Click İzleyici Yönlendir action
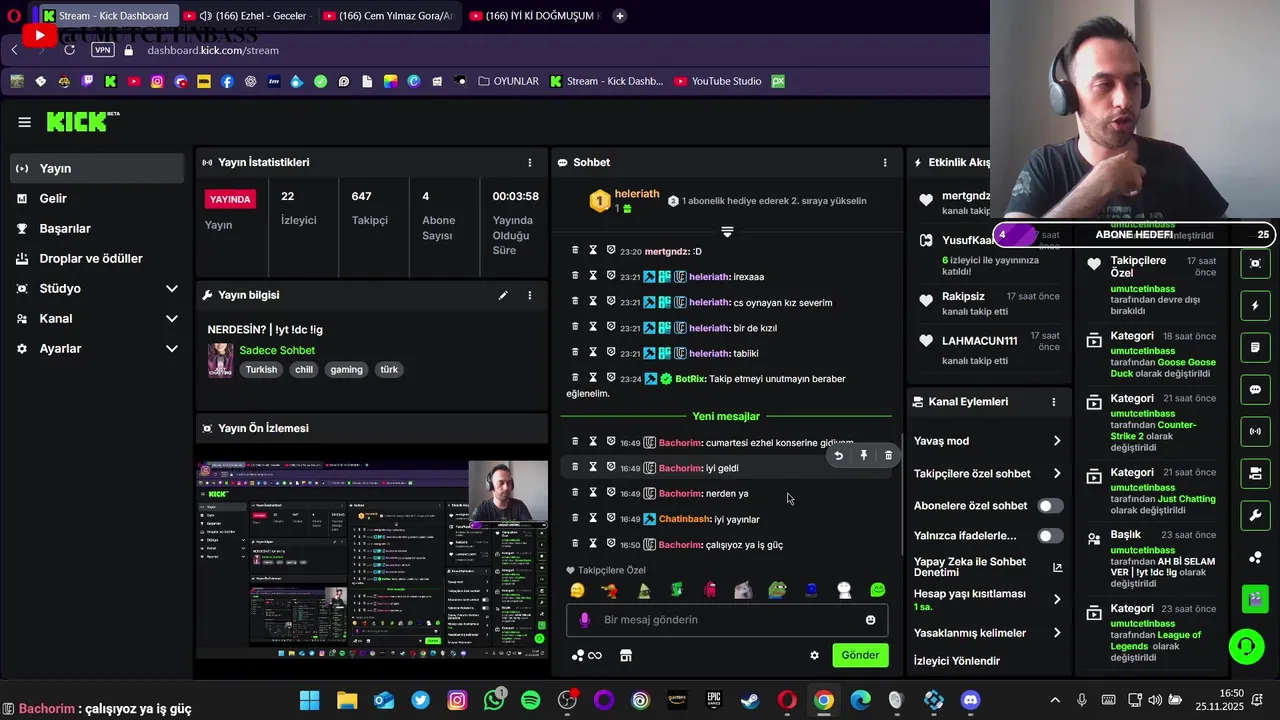The width and height of the screenshot is (1280, 720). tap(957, 661)
